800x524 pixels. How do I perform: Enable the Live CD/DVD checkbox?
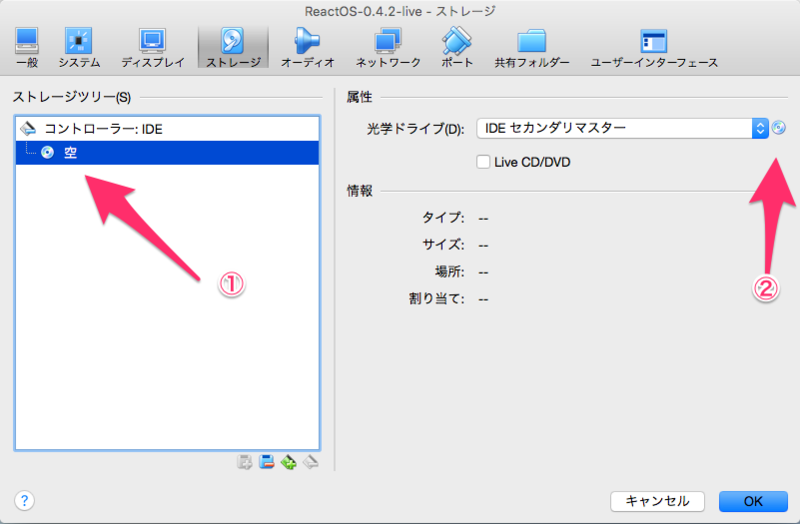[483, 162]
